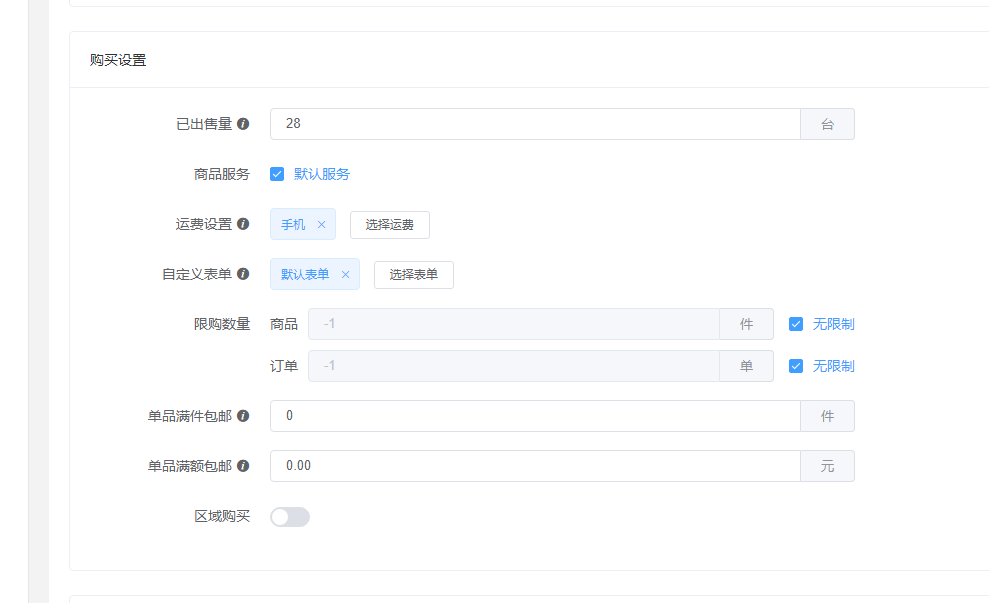The image size is (989, 603).
Task: Click the 限购数量 field label
Action: (x=222, y=324)
